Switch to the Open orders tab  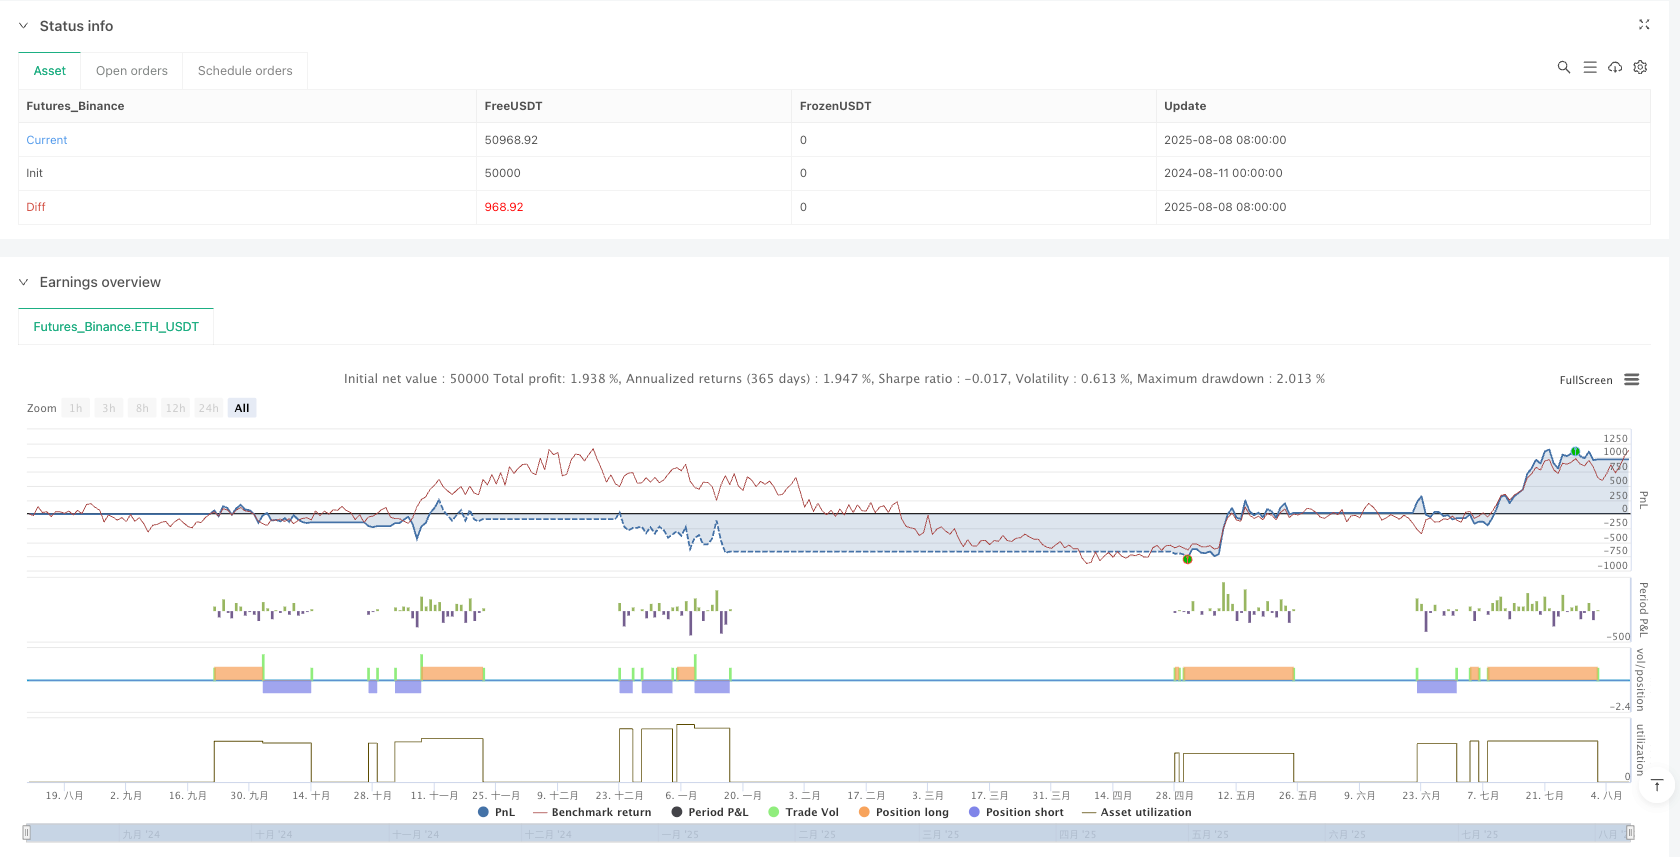pyautogui.click(x=132, y=71)
